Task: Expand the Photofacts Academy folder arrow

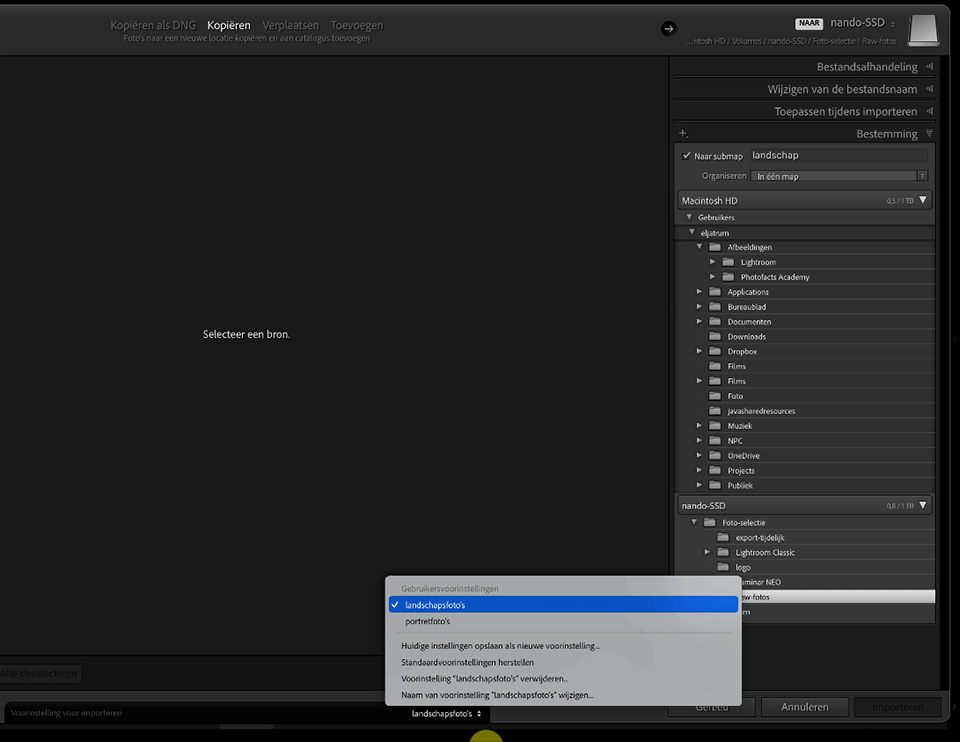Action: [712, 277]
